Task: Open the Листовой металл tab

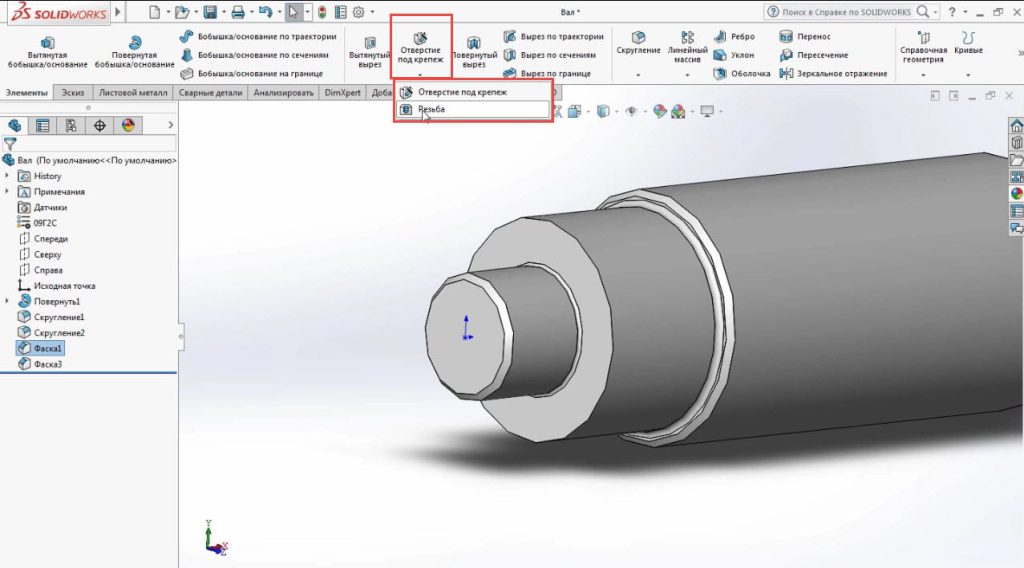Action: click(x=133, y=93)
